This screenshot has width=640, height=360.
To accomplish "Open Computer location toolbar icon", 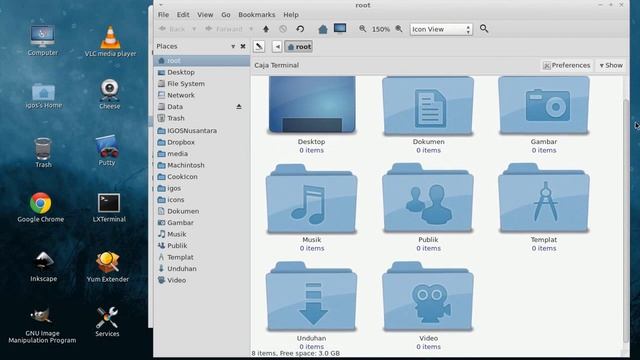I will tap(340, 28).
